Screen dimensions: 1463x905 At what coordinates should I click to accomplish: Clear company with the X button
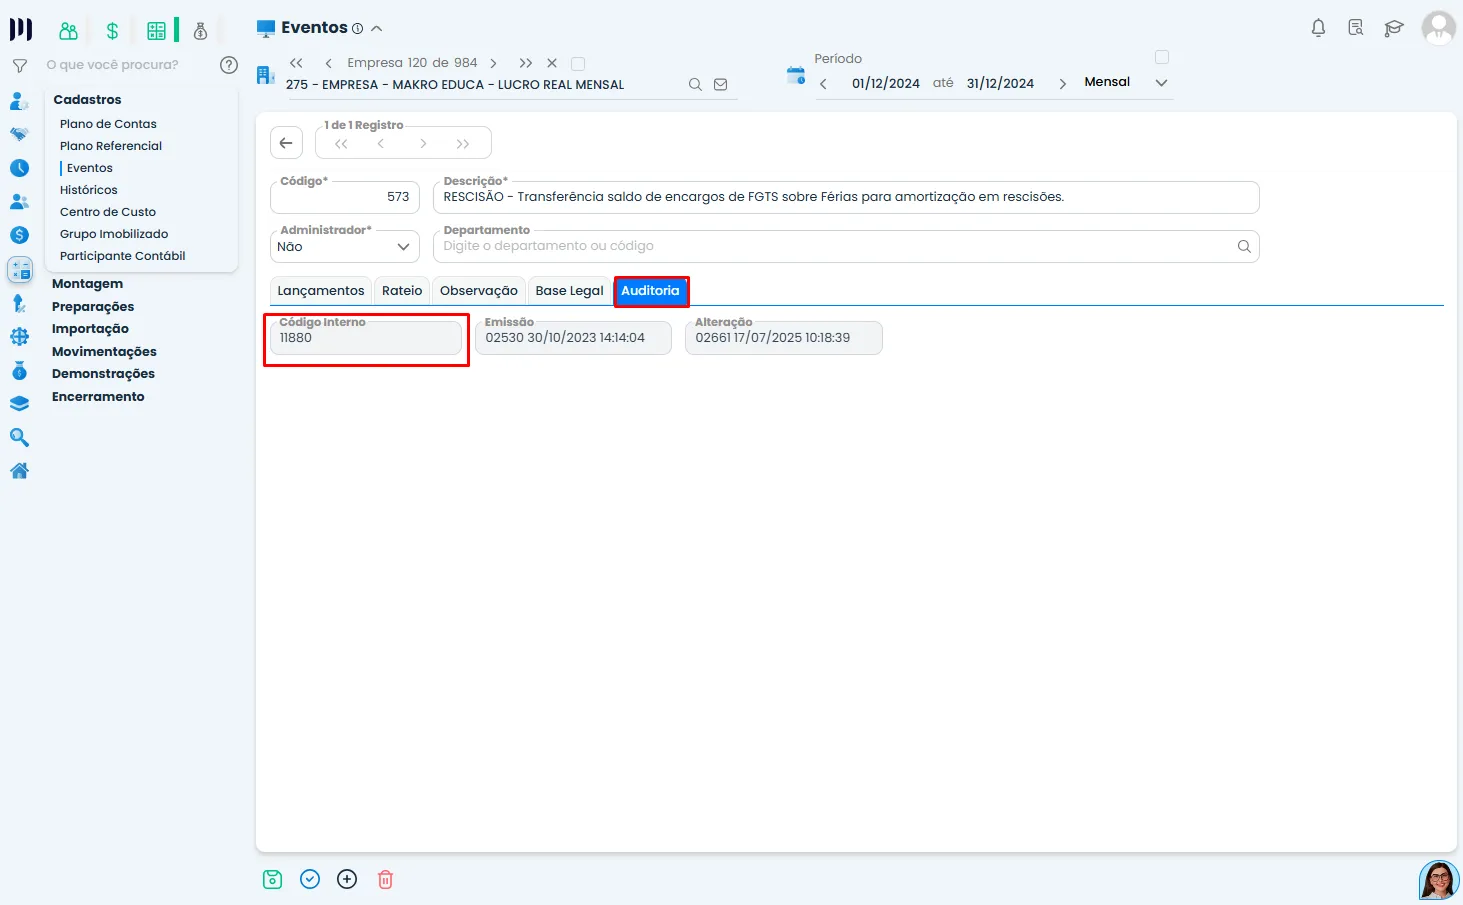[x=552, y=63]
